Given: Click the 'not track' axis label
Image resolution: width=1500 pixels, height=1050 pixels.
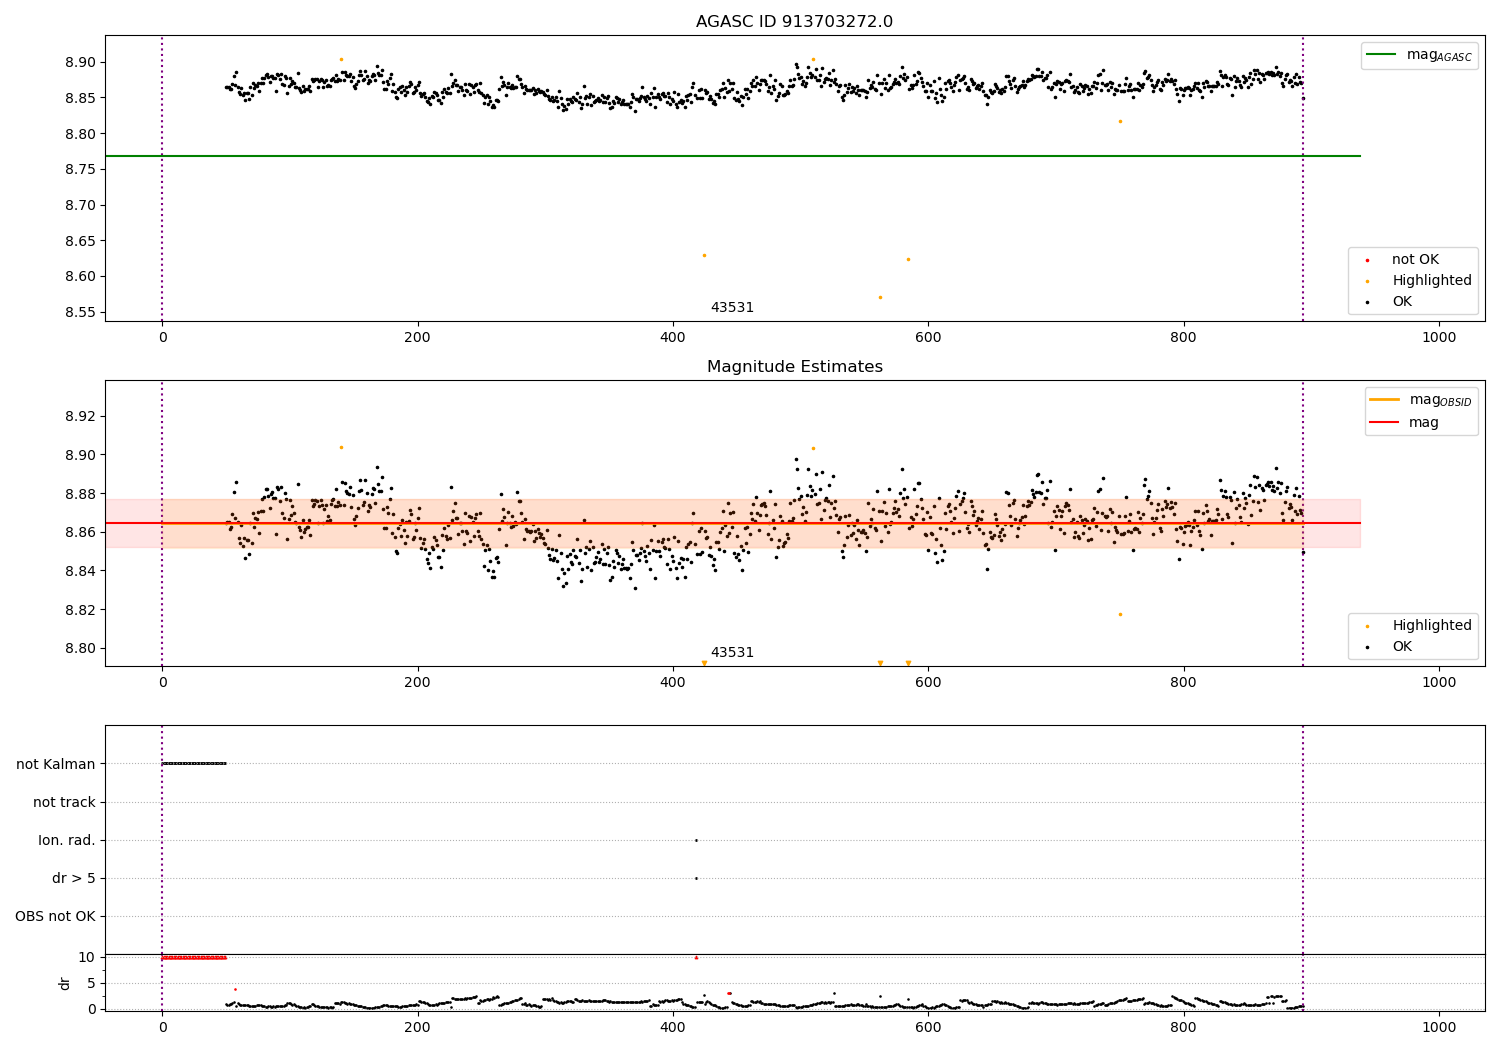Looking at the screenshot, I should point(64,802).
